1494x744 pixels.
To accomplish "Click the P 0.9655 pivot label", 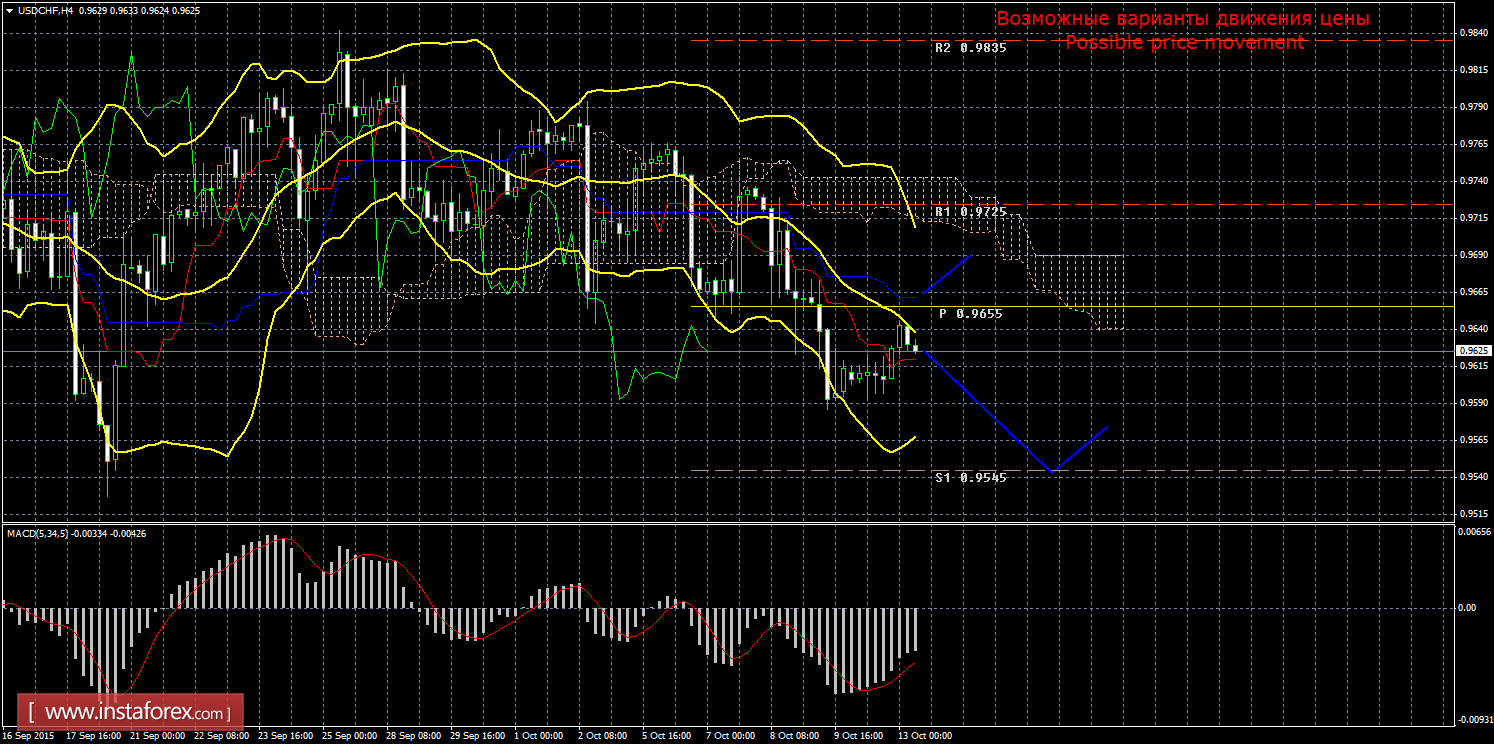I will click(970, 314).
